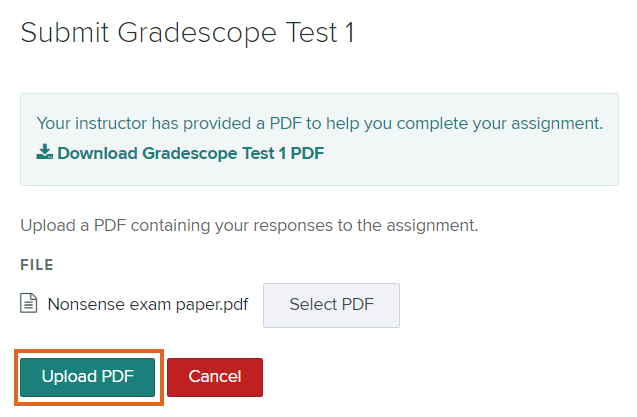The height and width of the screenshot is (417, 637).
Task: Click the '.pdf' extension of the selected file
Action: coord(232,304)
